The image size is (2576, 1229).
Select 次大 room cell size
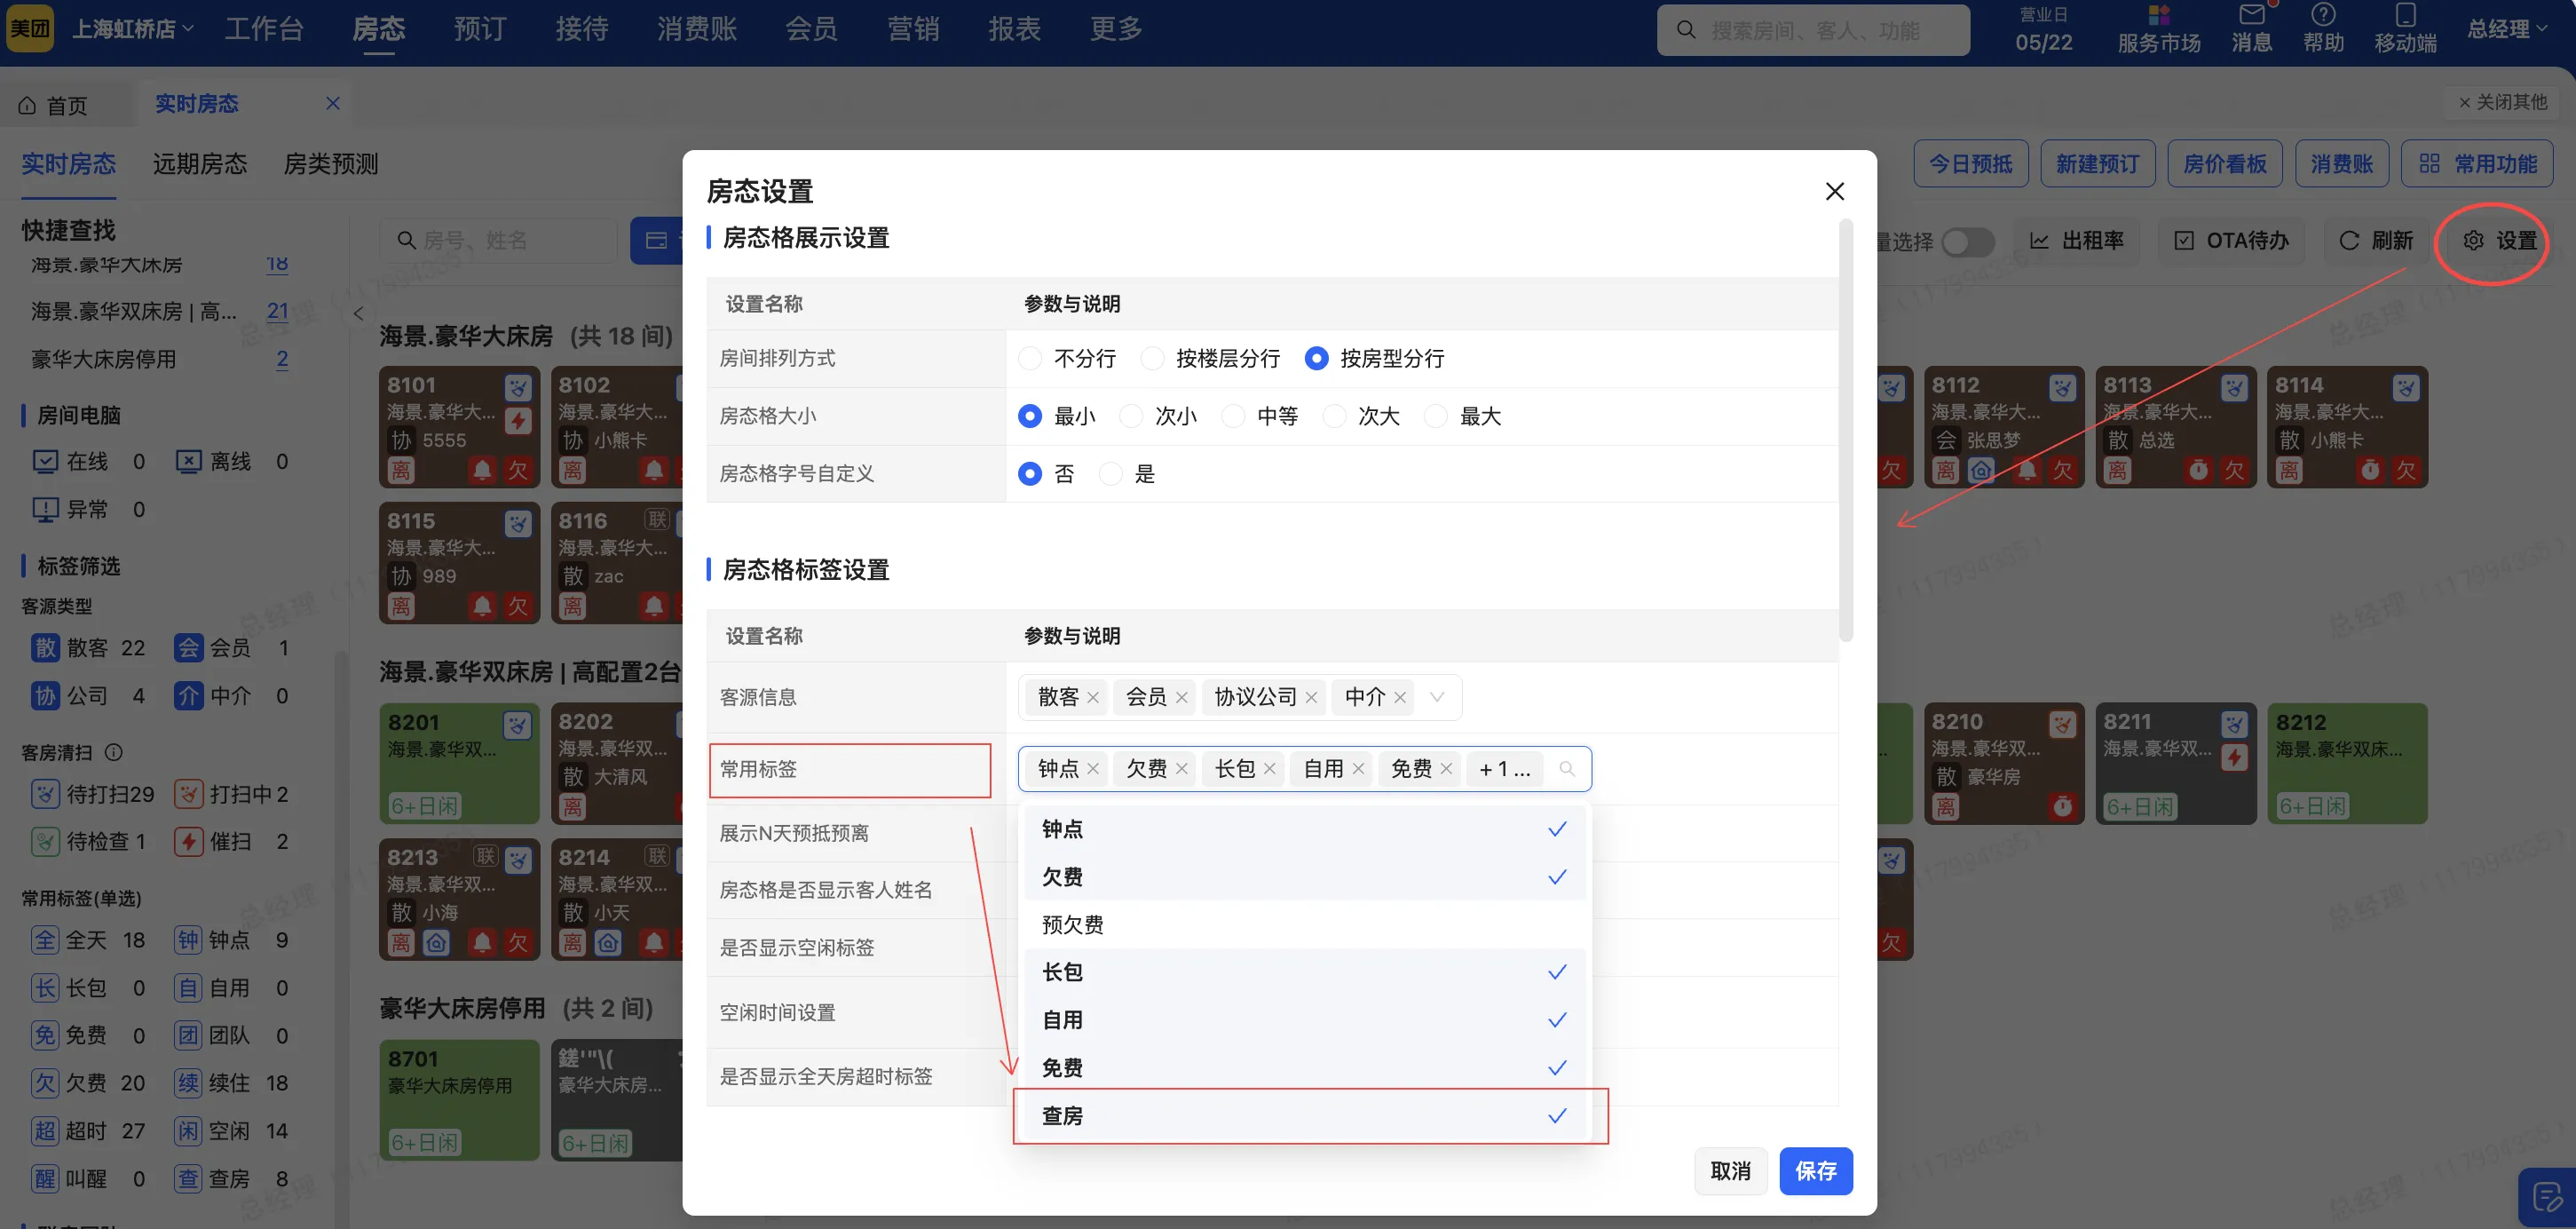pos(1334,416)
